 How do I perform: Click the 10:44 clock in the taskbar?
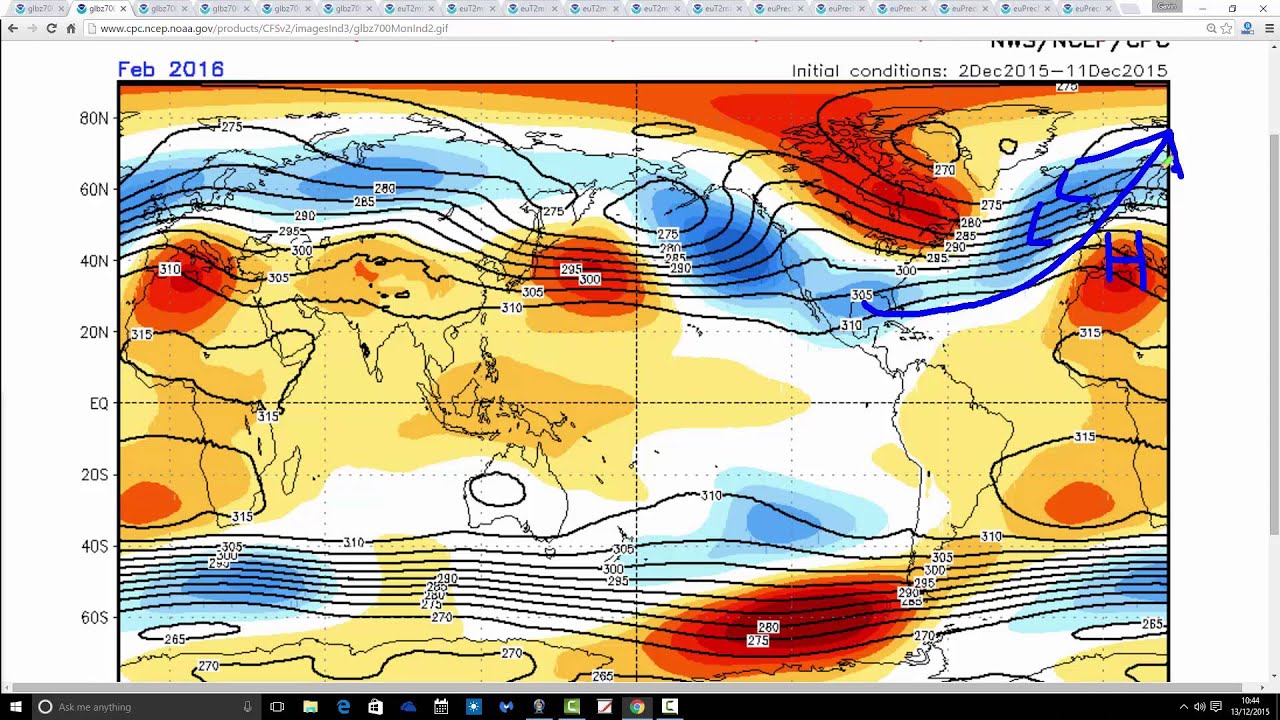pyautogui.click(x=1250, y=706)
